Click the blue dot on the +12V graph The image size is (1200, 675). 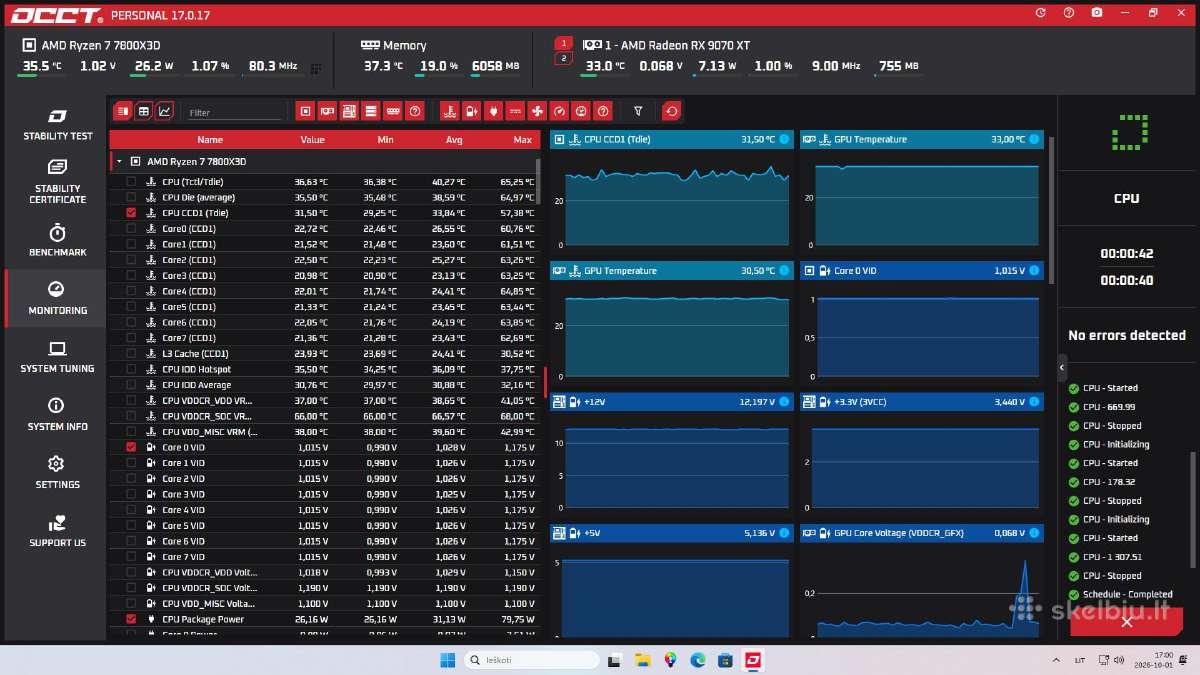pyautogui.click(x=784, y=402)
